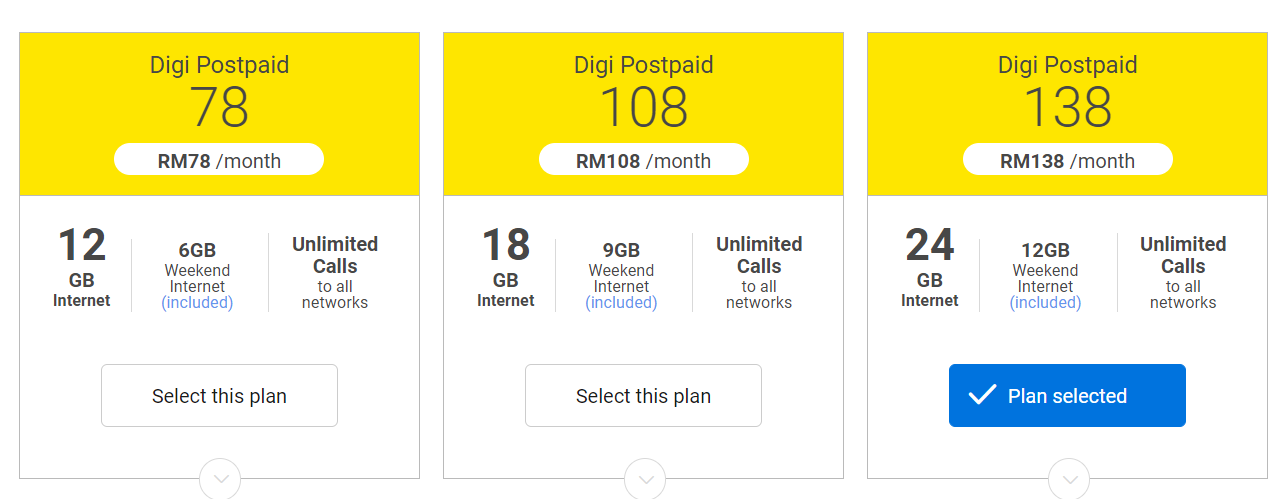Viewport: 1281px width, 499px height.
Task: Click the RM108 /month price pill
Action: click(x=643, y=160)
